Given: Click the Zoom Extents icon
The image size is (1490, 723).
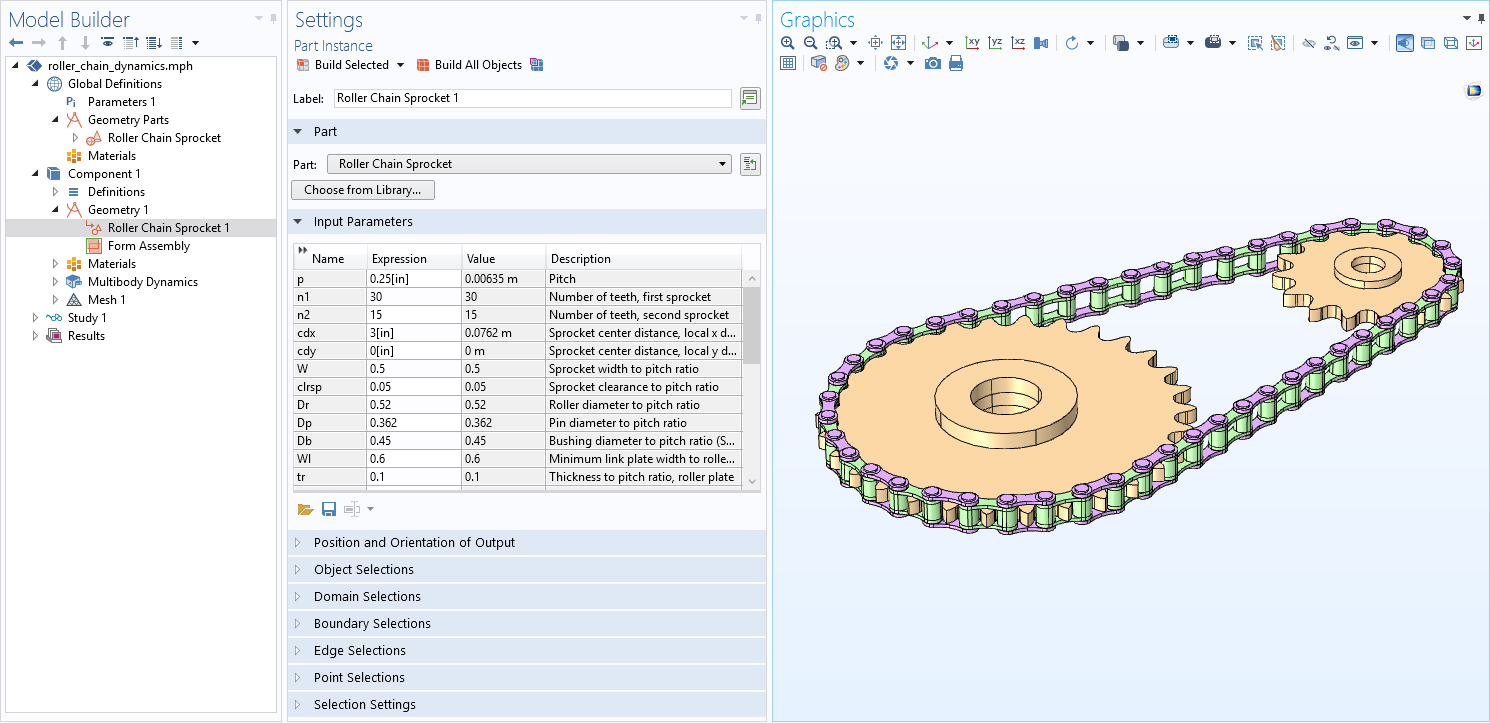Looking at the screenshot, I should (898, 43).
